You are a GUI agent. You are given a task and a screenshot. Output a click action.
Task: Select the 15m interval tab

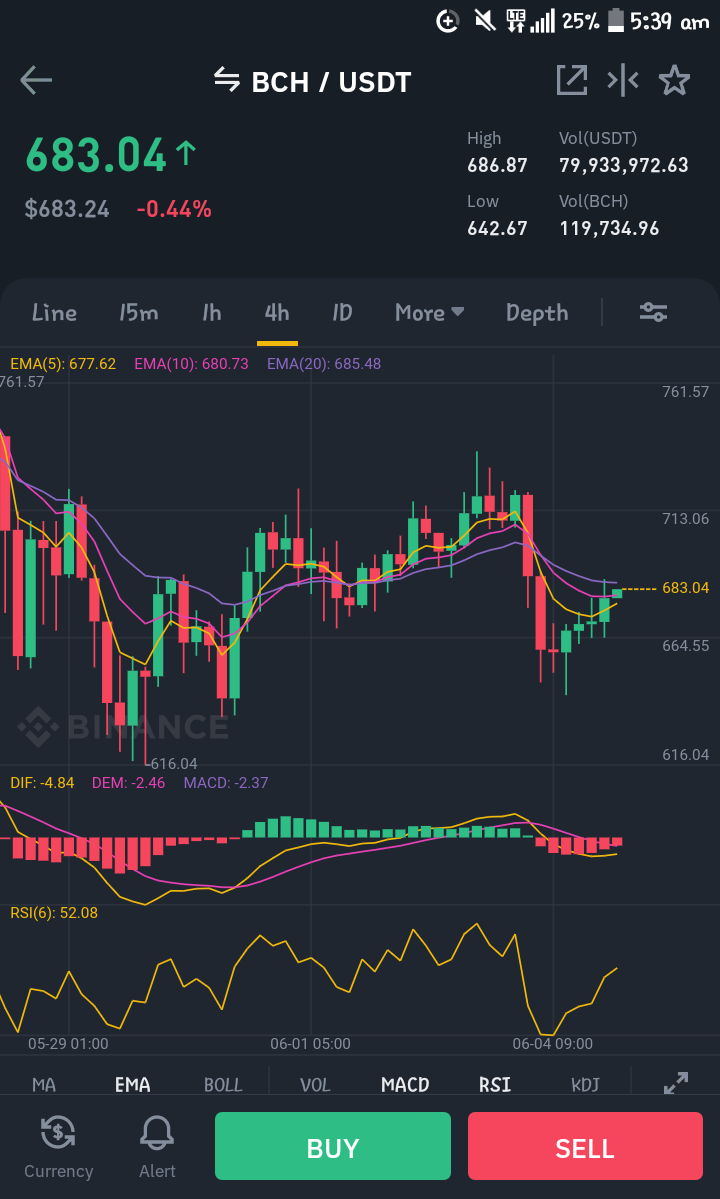coord(138,312)
